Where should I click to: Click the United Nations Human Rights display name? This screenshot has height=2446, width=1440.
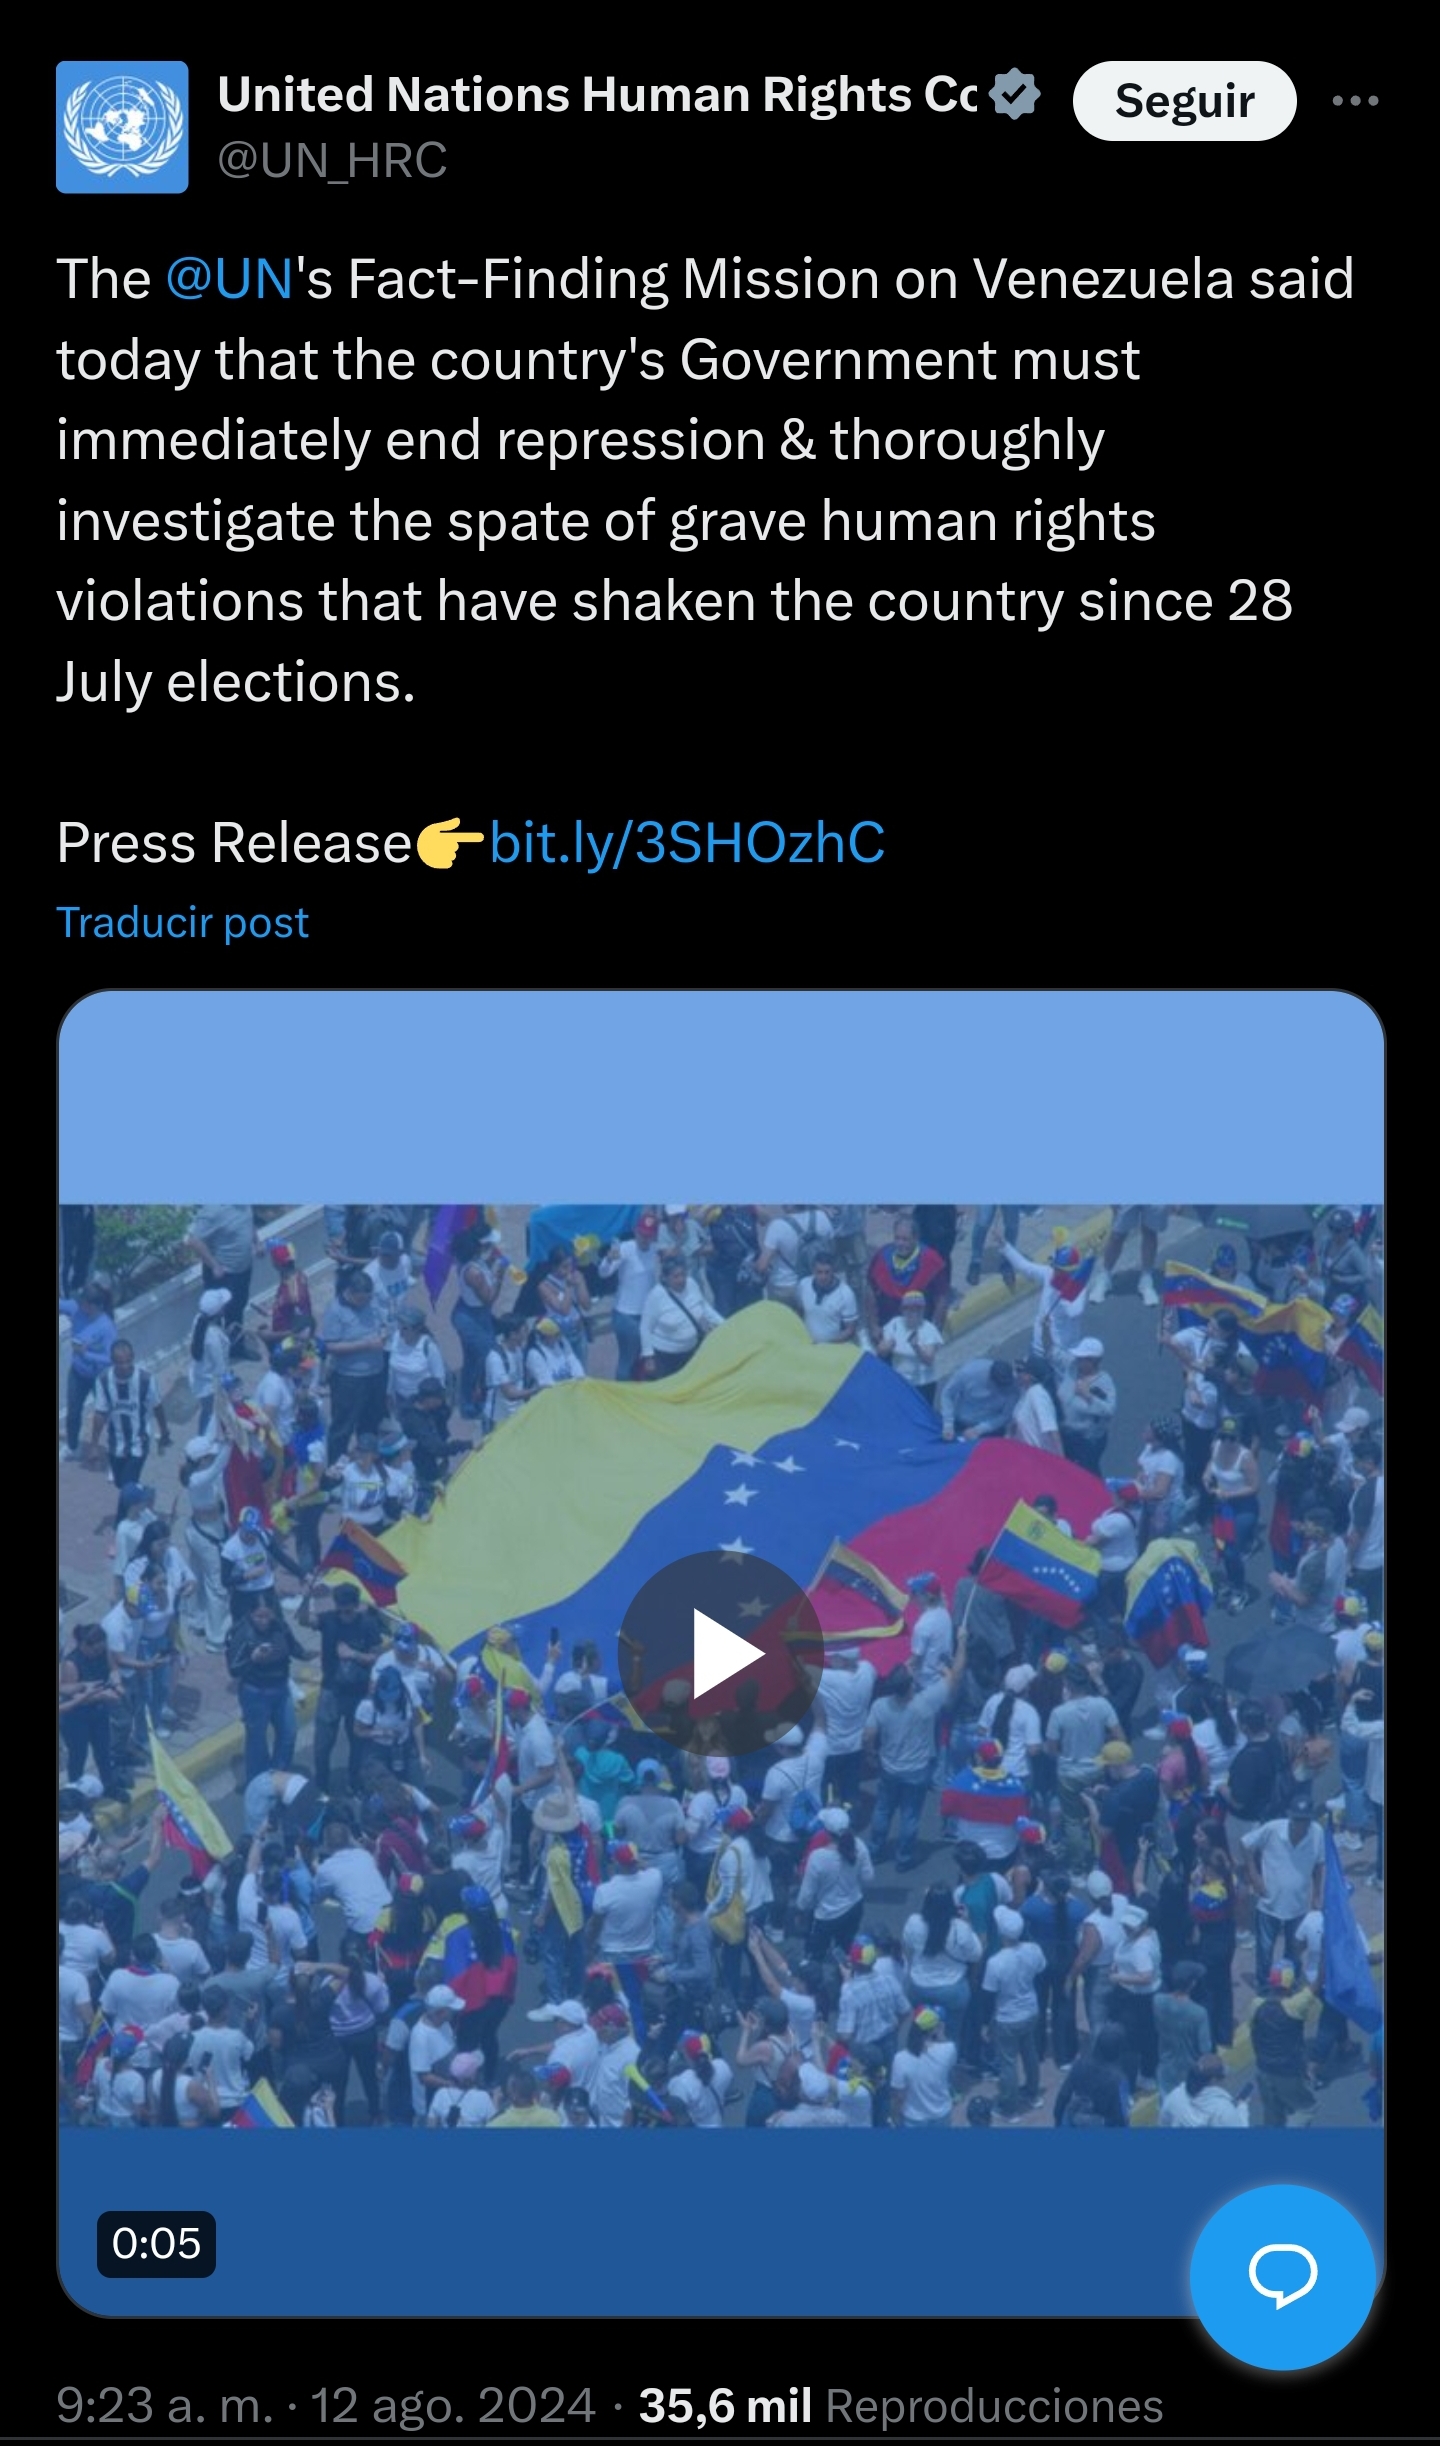597,95
